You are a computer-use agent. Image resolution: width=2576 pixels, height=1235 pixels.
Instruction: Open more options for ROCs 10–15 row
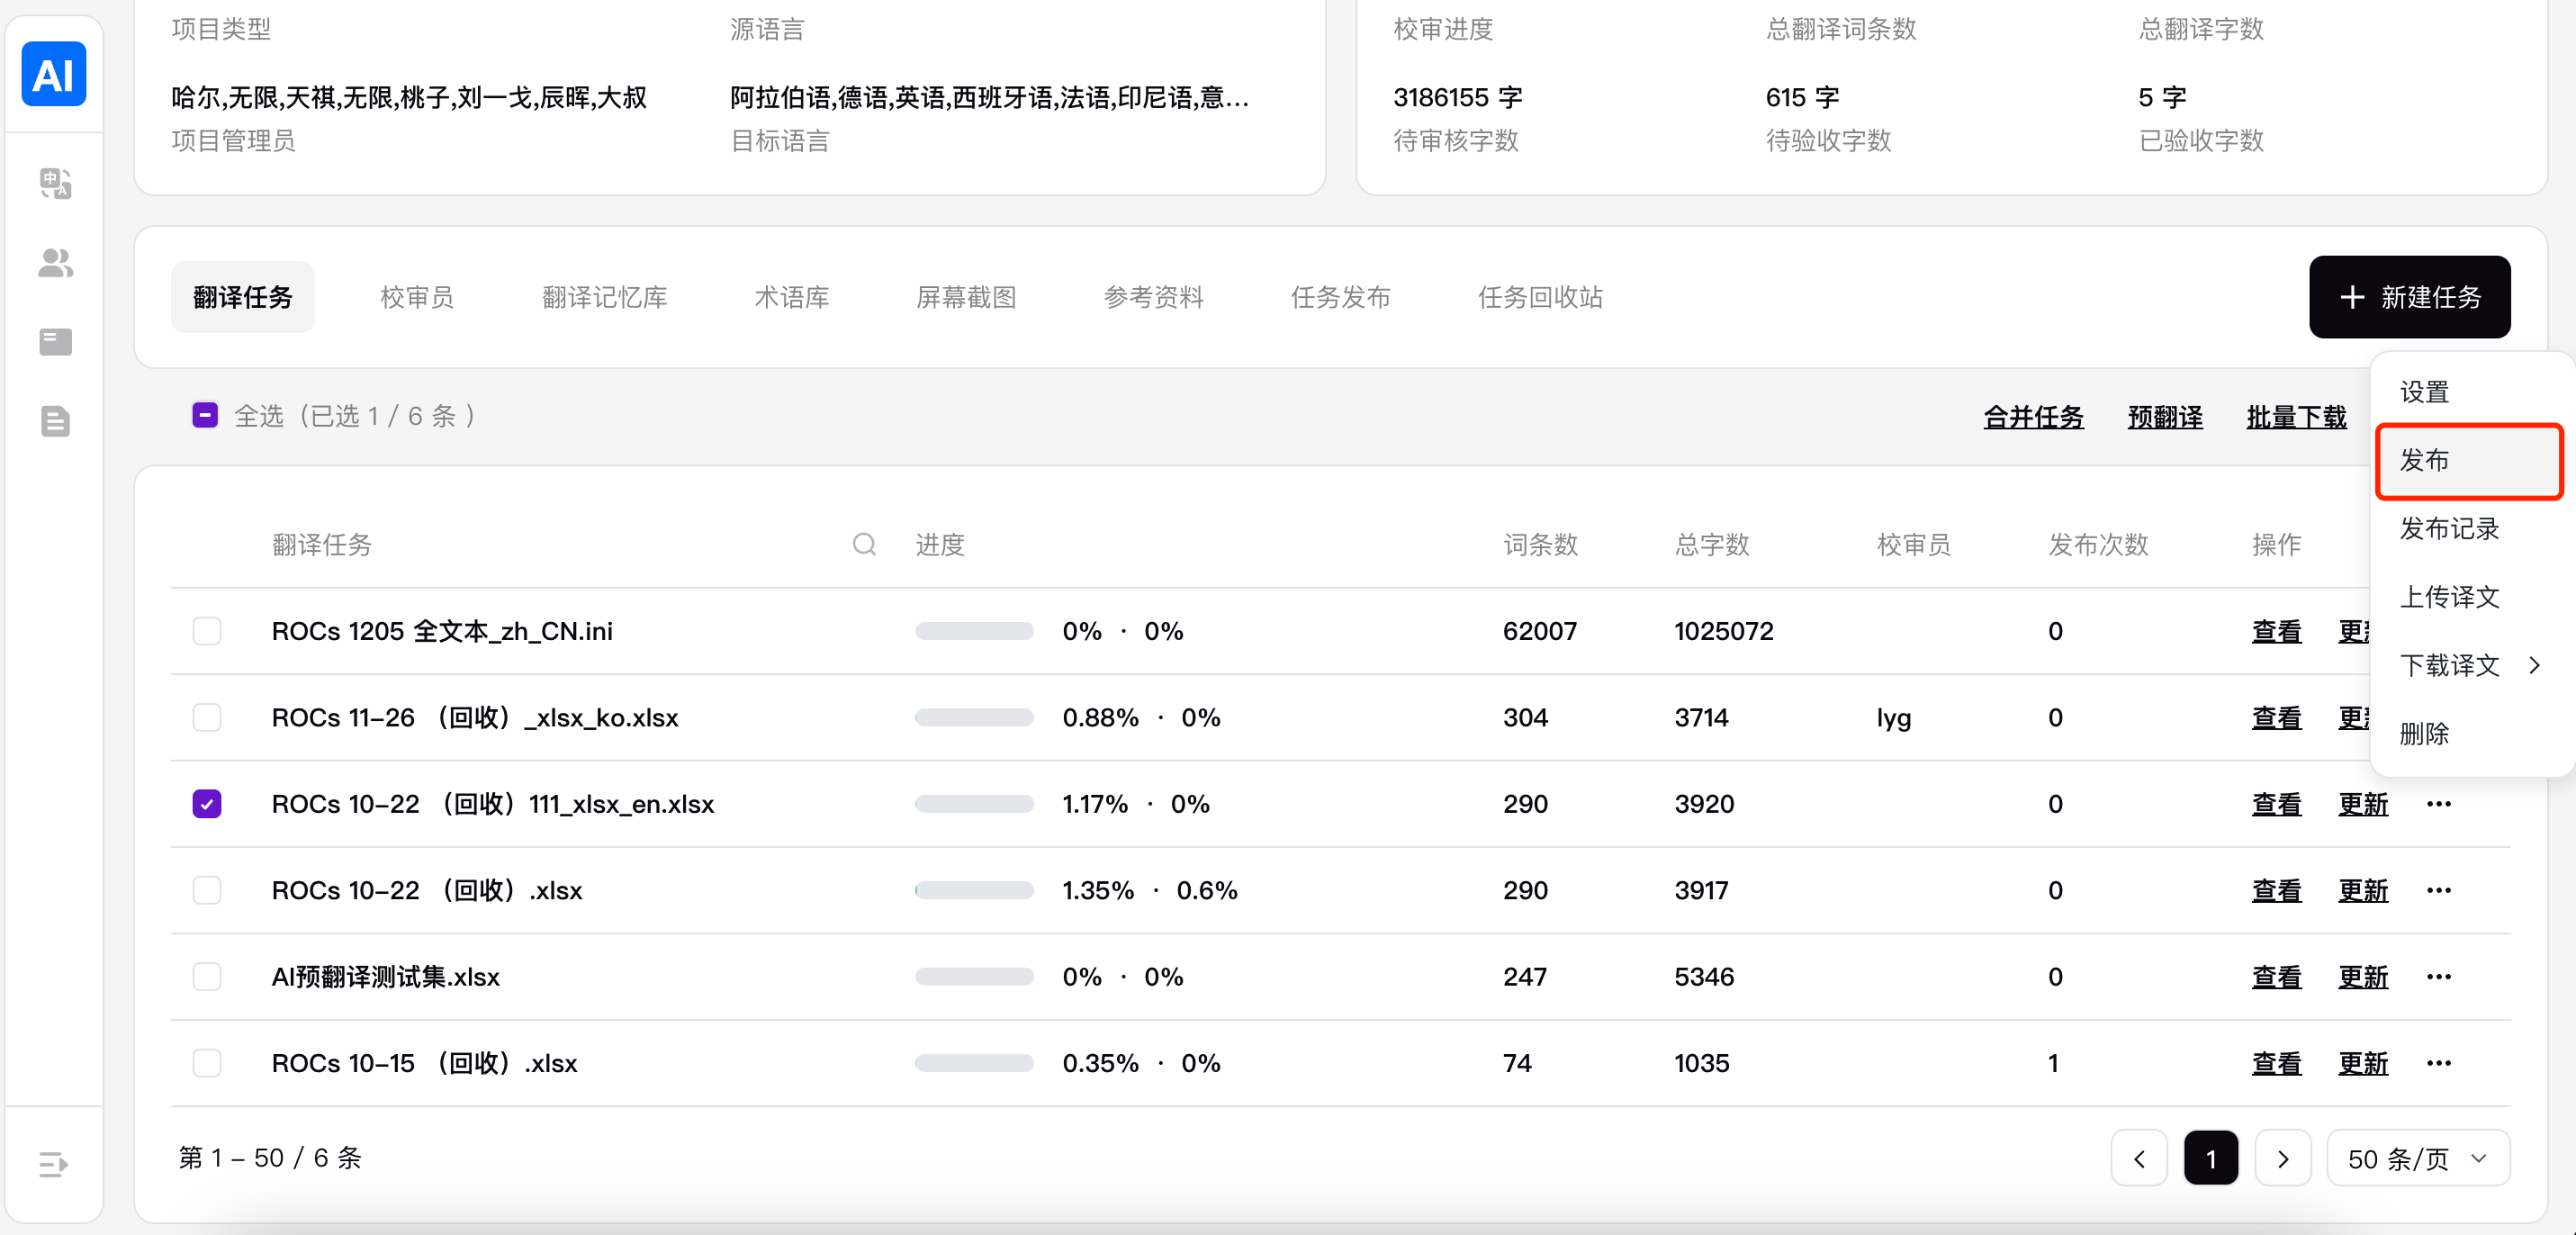(2438, 1062)
